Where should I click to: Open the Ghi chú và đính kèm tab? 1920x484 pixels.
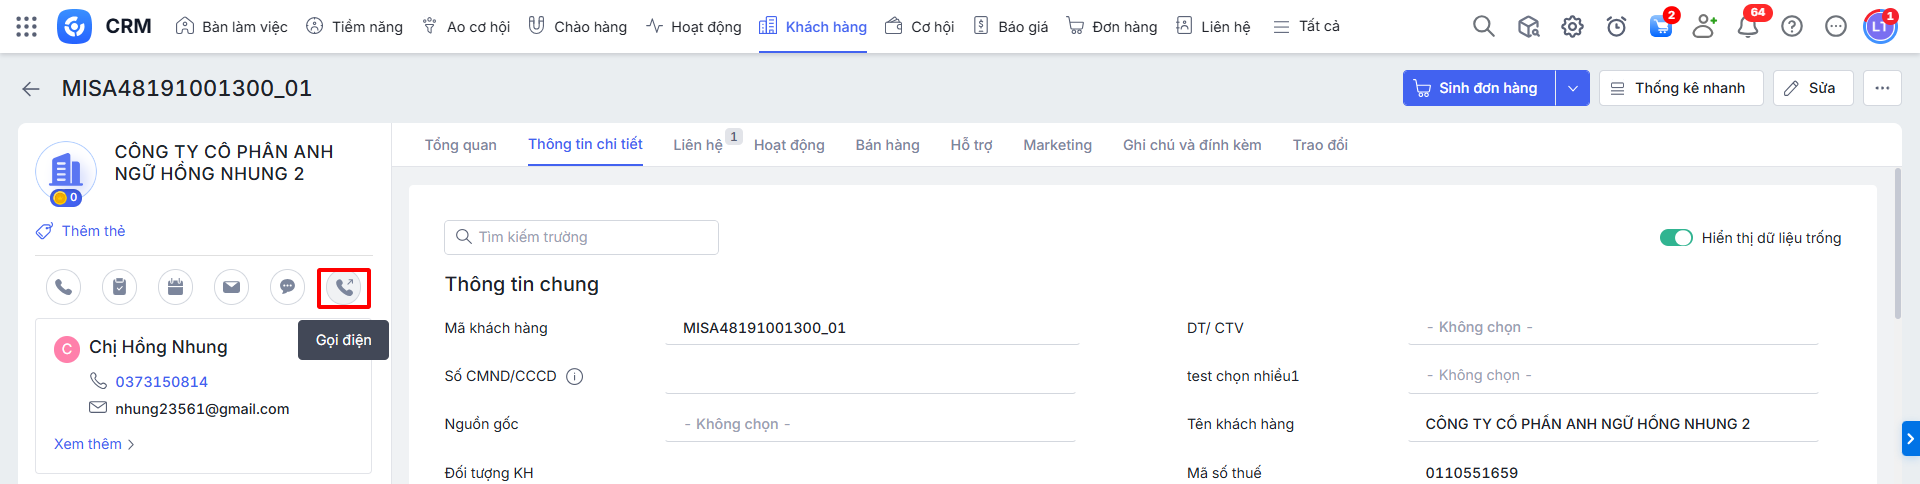pos(1191,145)
